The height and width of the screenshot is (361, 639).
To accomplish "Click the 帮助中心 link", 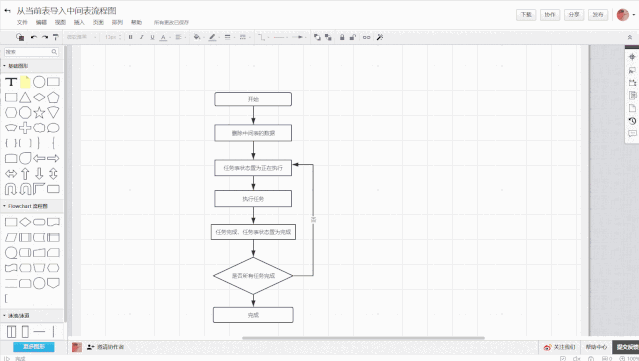I will point(596,347).
